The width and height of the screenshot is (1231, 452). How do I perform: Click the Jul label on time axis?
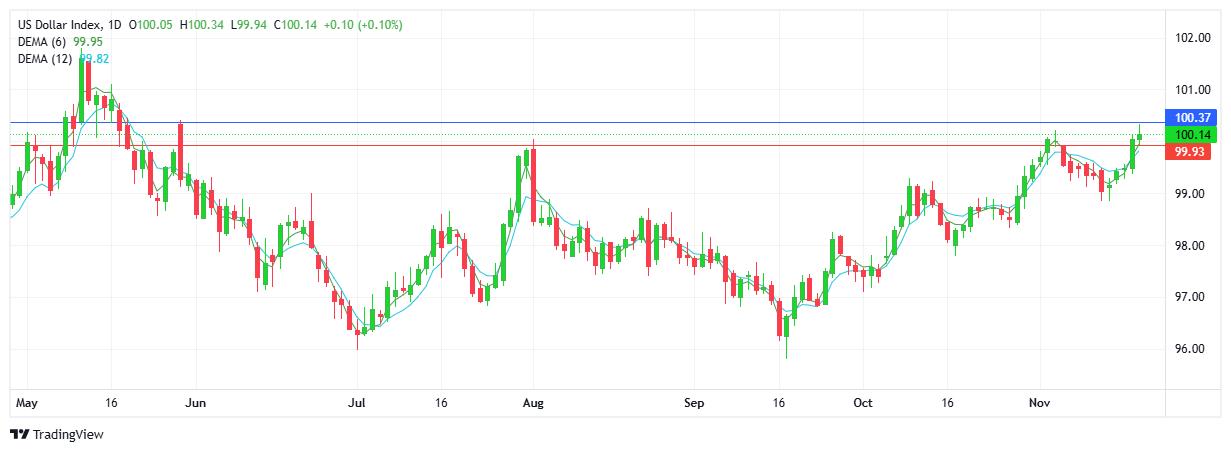[356, 403]
